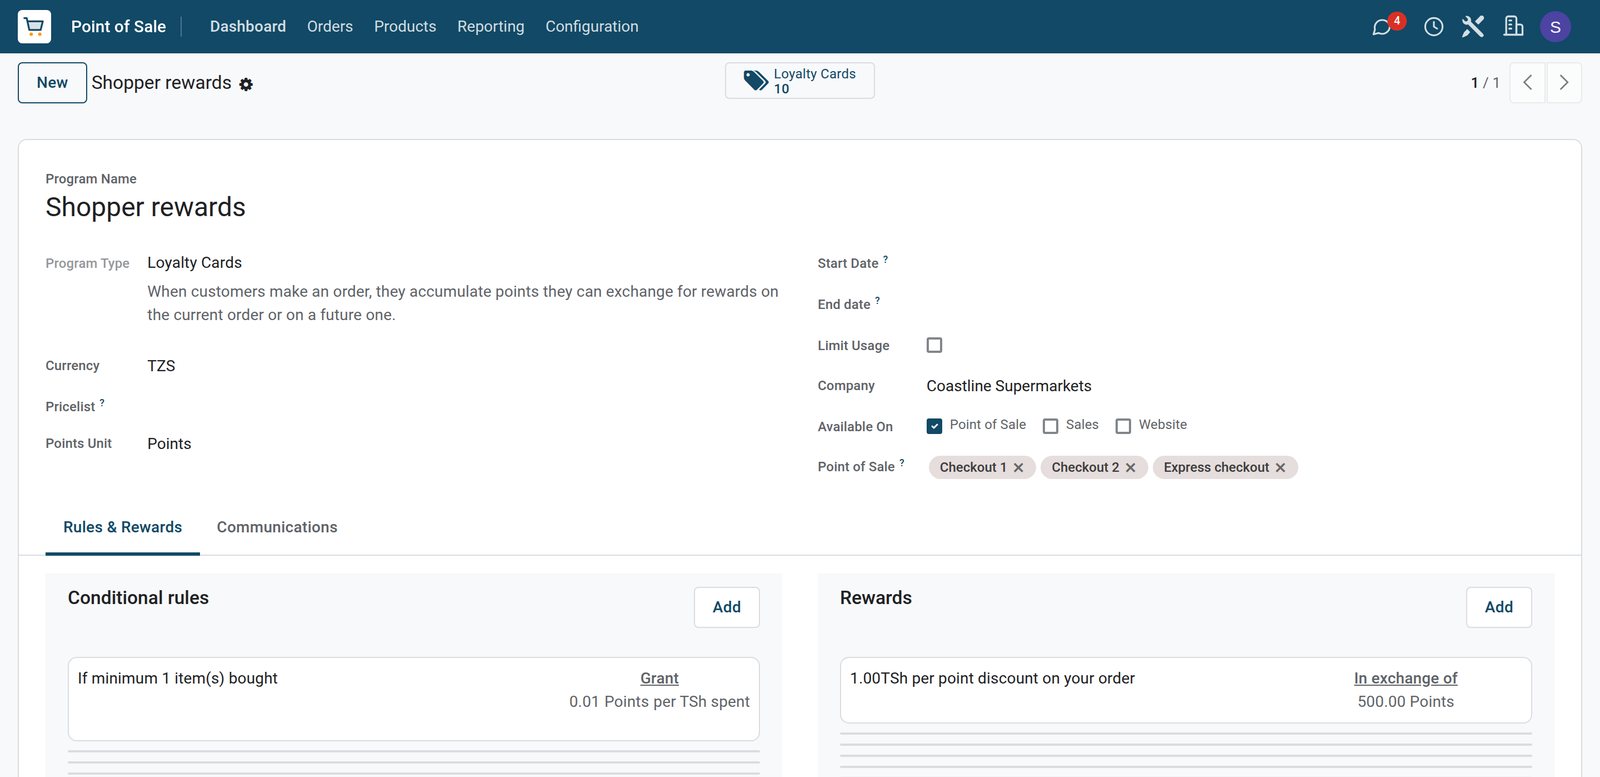Open the messages notification icon
Image resolution: width=1600 pixels, height=777 pixels.
coord(1387,26)
